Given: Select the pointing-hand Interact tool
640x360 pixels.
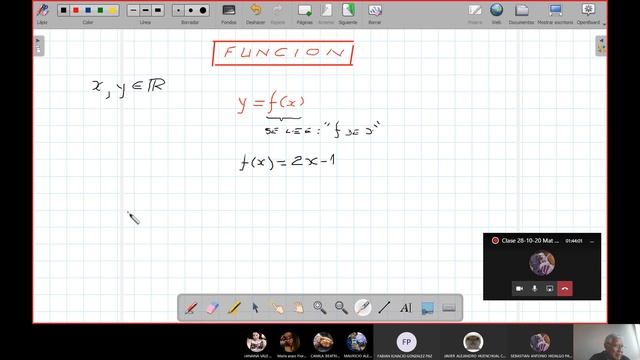Looking at the screenshot, I should (x=277, y=308).
